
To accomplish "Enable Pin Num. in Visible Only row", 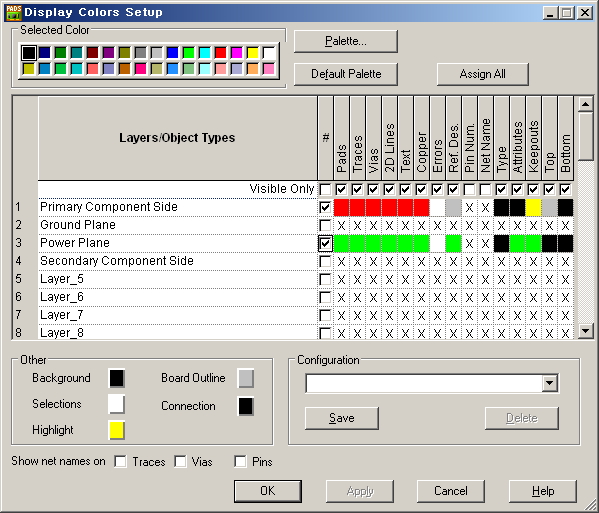I will [x=469, y=189].
